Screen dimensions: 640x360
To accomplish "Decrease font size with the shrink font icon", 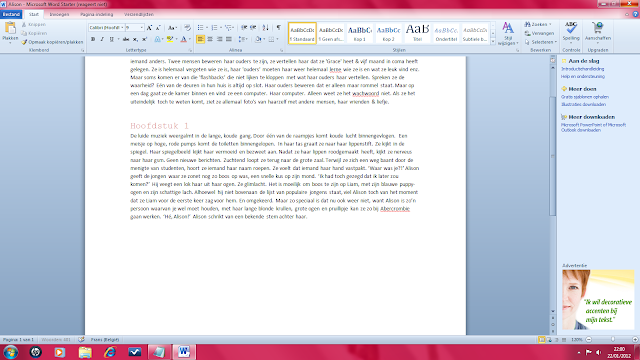I will click(x=158, y=28).
